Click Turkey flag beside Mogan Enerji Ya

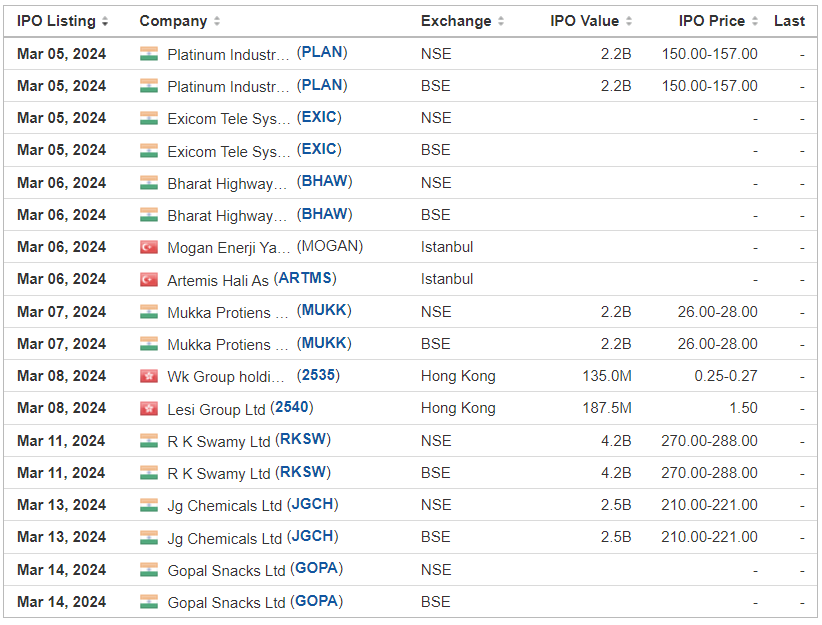[x=149, y=247]
